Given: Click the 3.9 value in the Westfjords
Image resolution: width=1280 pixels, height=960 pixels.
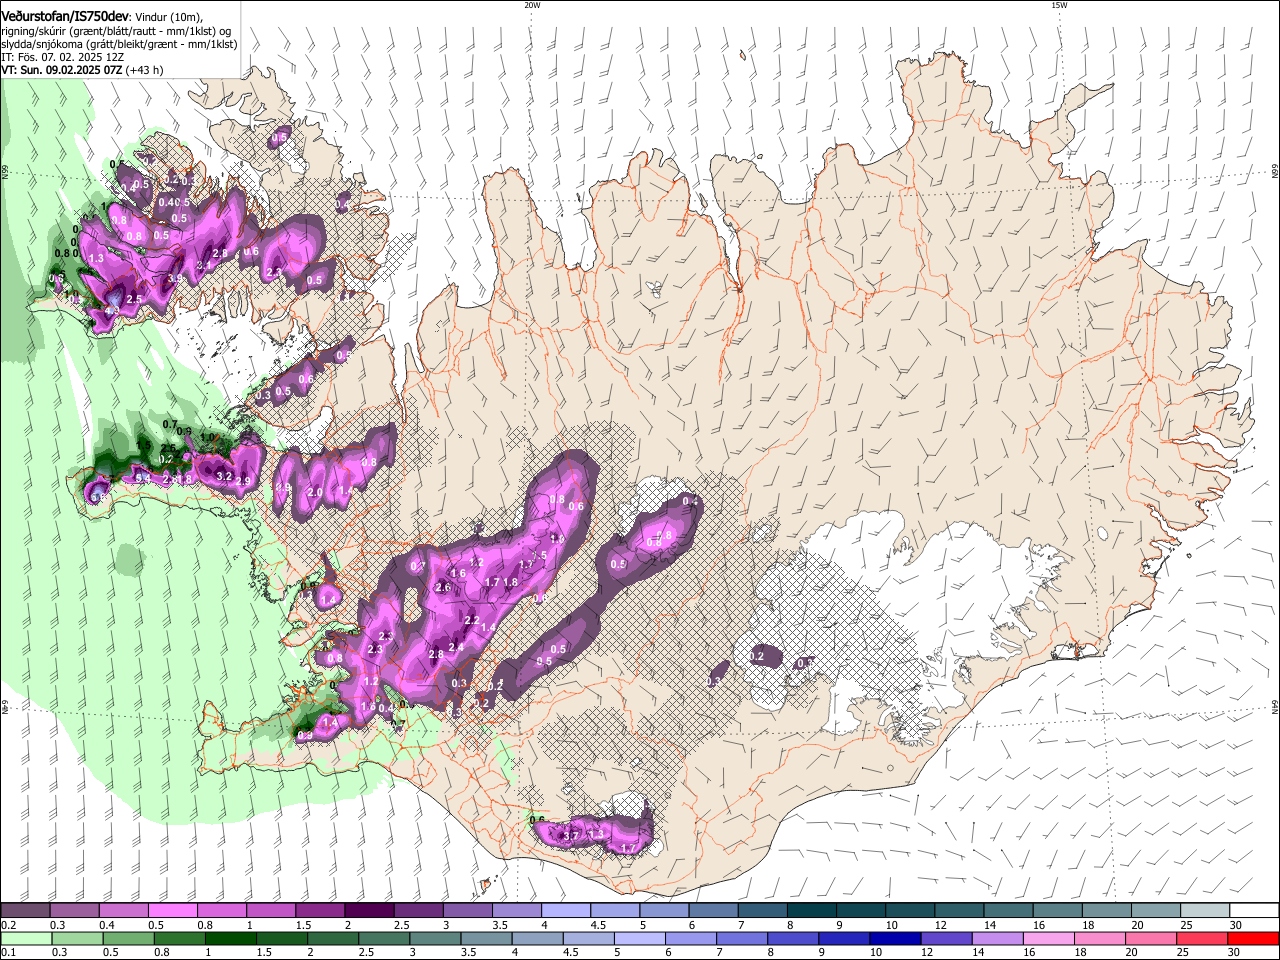Looking at the screenshot, I should 175,279.
